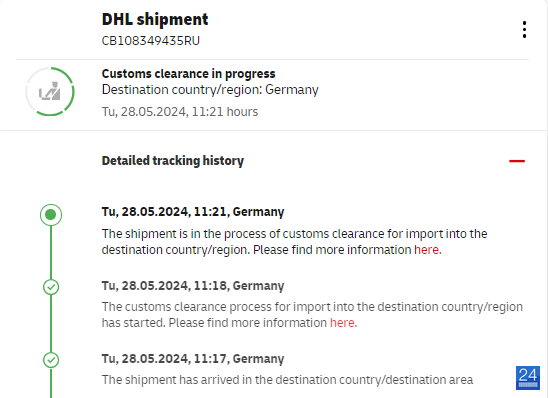Select the 'Tu, 28.05.2024, 11:21, Germany' entry heading

[193, 212]
